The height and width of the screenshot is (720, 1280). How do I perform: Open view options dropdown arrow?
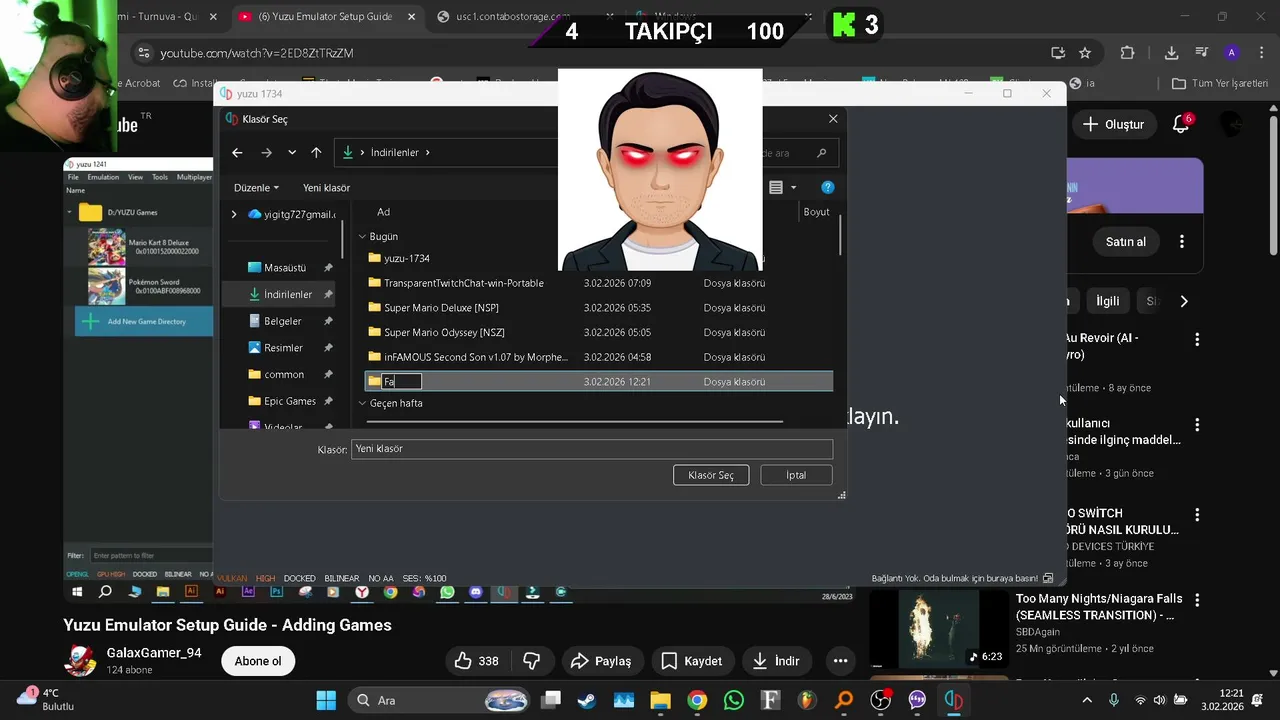click(x=794, y=187)
